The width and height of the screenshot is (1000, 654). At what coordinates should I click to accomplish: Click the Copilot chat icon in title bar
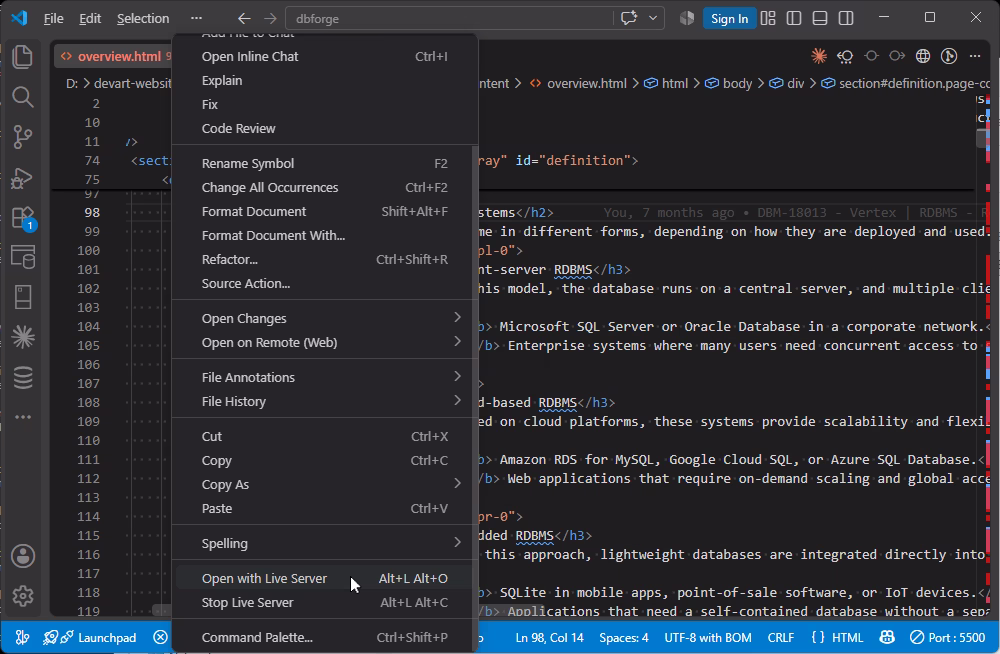pyautogui.click(x=629, y=18)
